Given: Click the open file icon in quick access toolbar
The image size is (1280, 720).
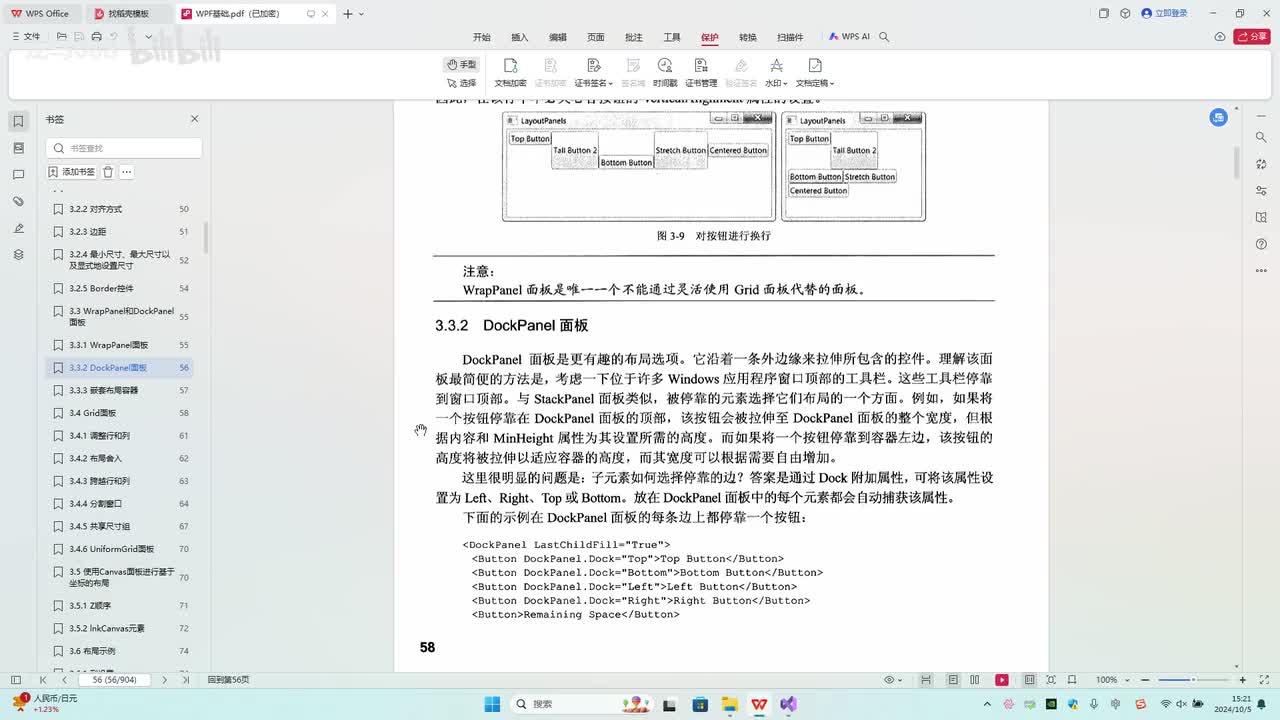Looking at the screenshot, I should click(62, 37).
